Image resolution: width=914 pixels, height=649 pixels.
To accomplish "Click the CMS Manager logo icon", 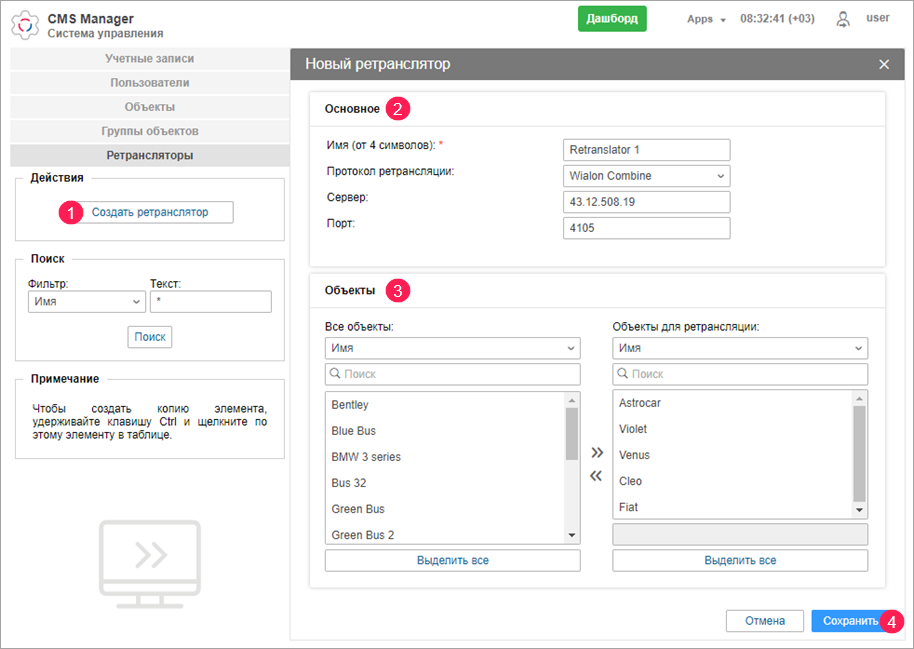I will pos(25,25).
